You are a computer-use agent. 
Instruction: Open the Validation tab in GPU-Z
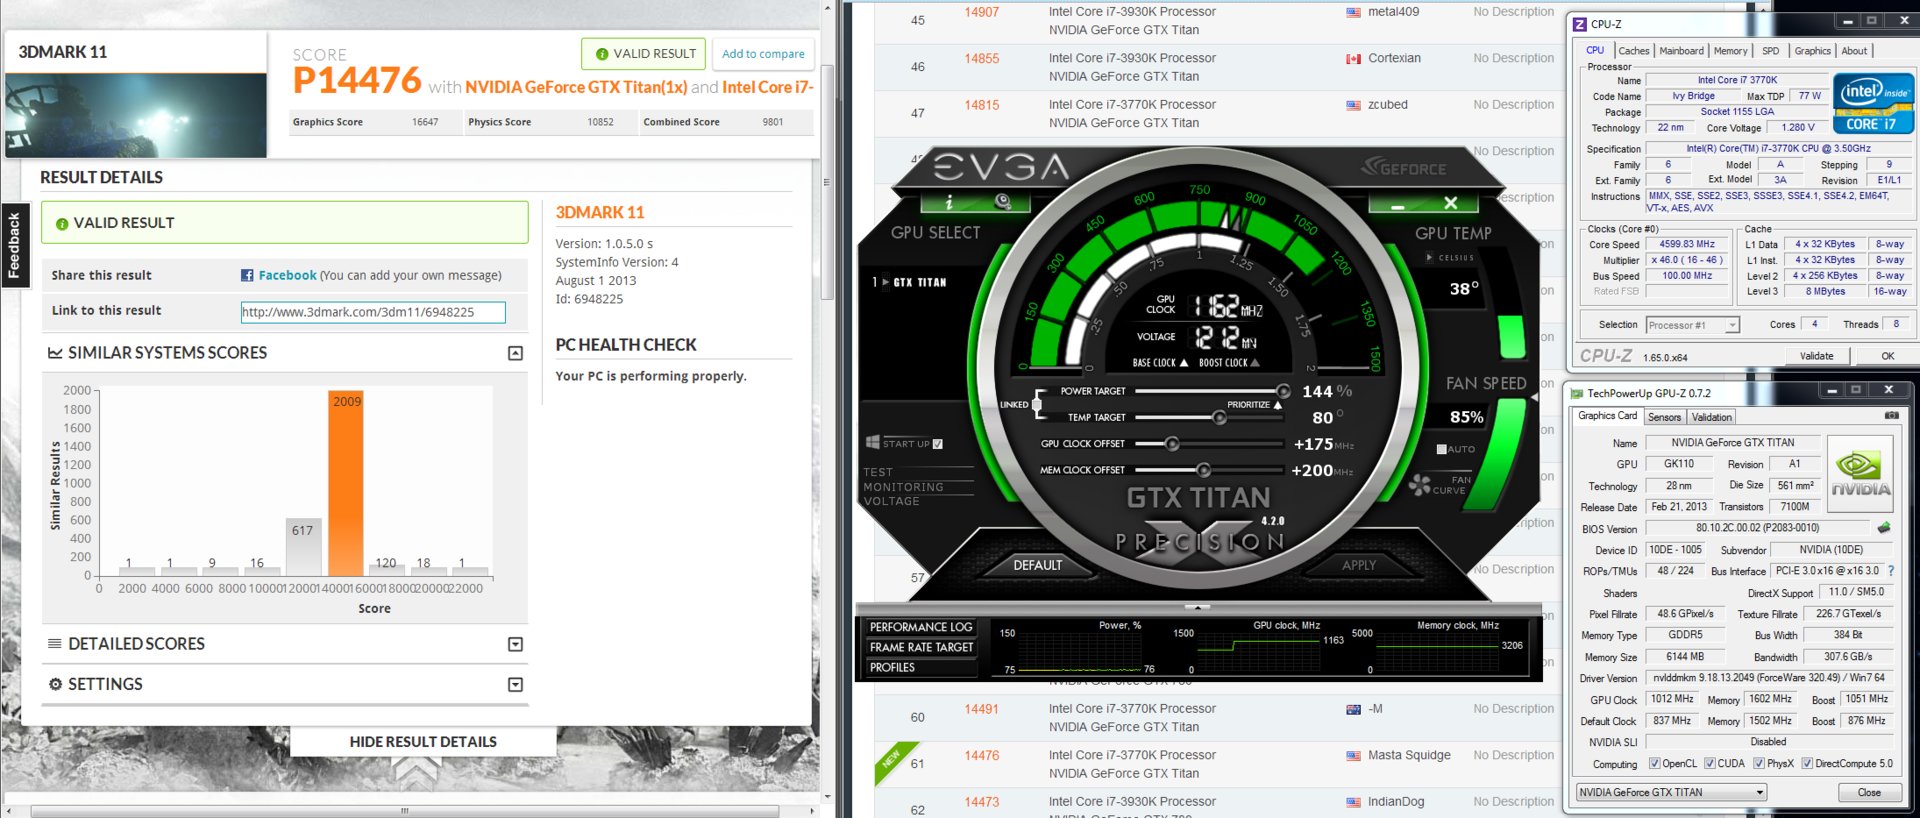[1711, 417]
